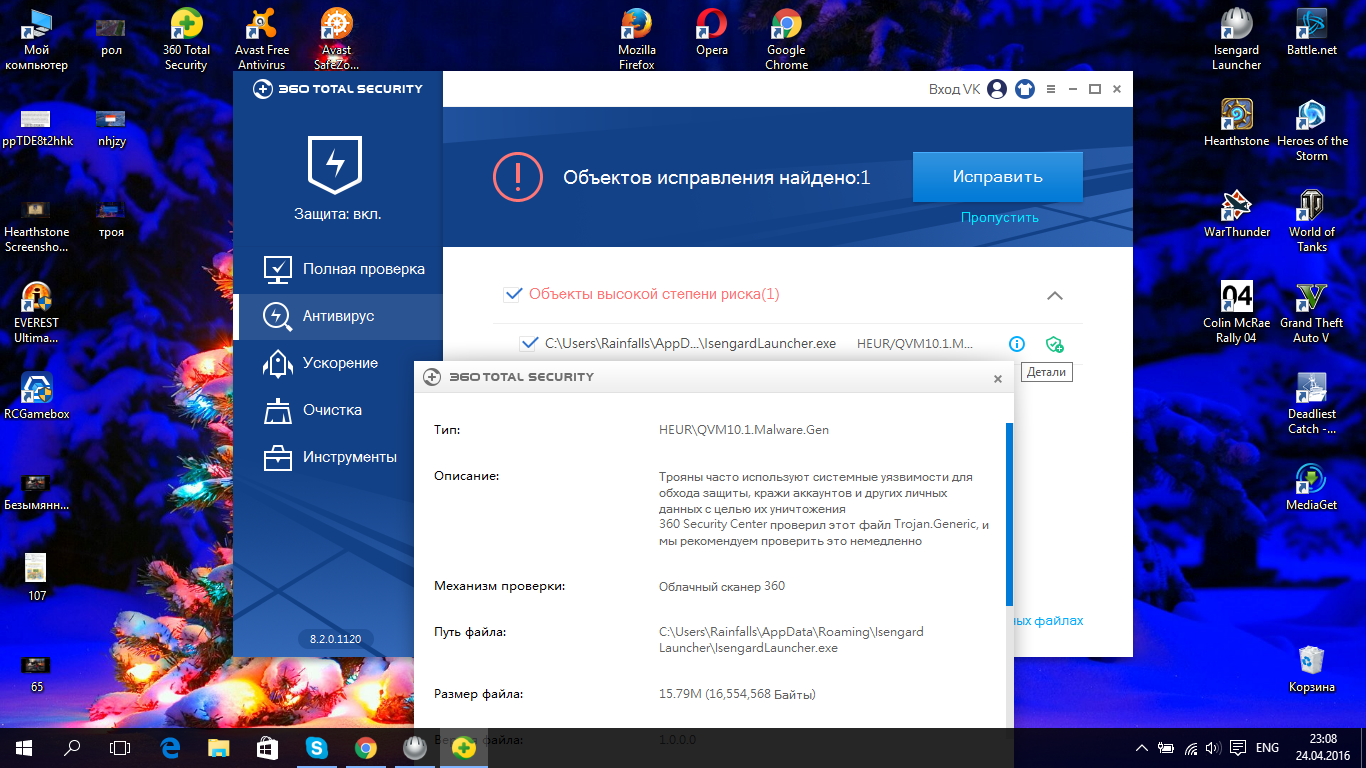Select the 107 desktop file thumbnail
Image resolution: width=1366 pixels, height=768 pixels.
tap(37, 577)
